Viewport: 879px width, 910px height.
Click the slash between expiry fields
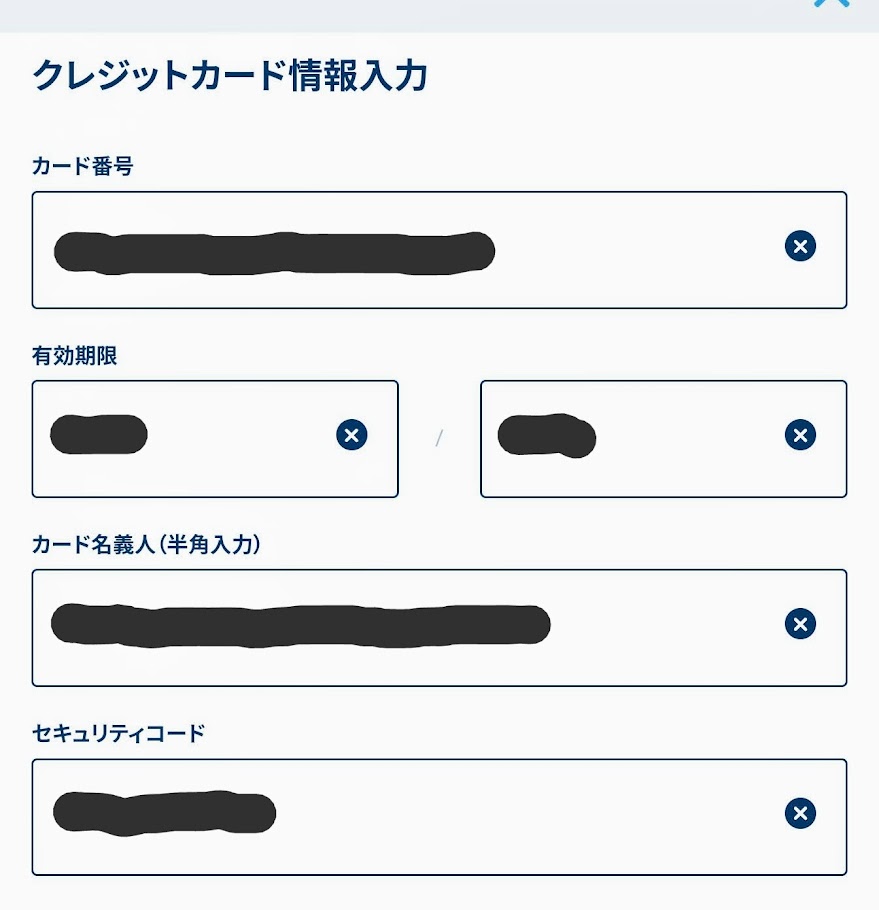(x=439, y=438)
